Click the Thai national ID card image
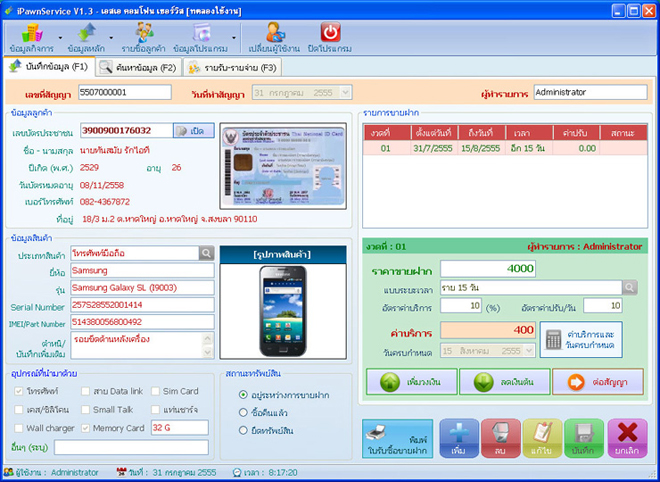 tap(283, 166)
